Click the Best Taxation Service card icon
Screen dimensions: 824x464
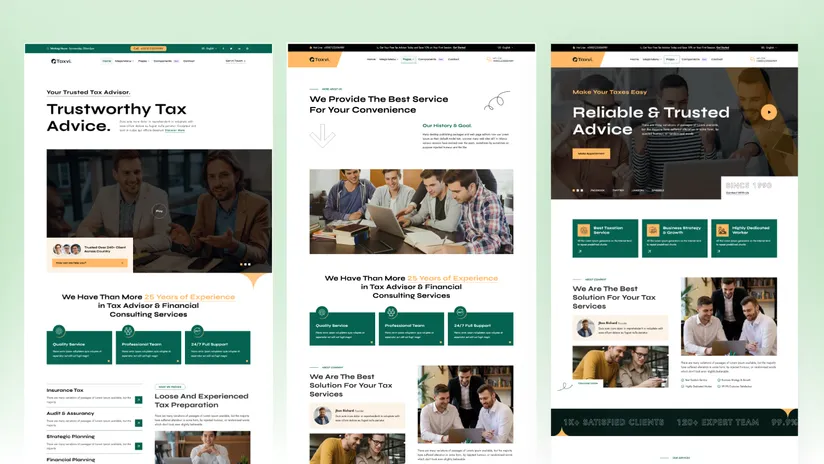pyautogui.click(x=583, y=230)
